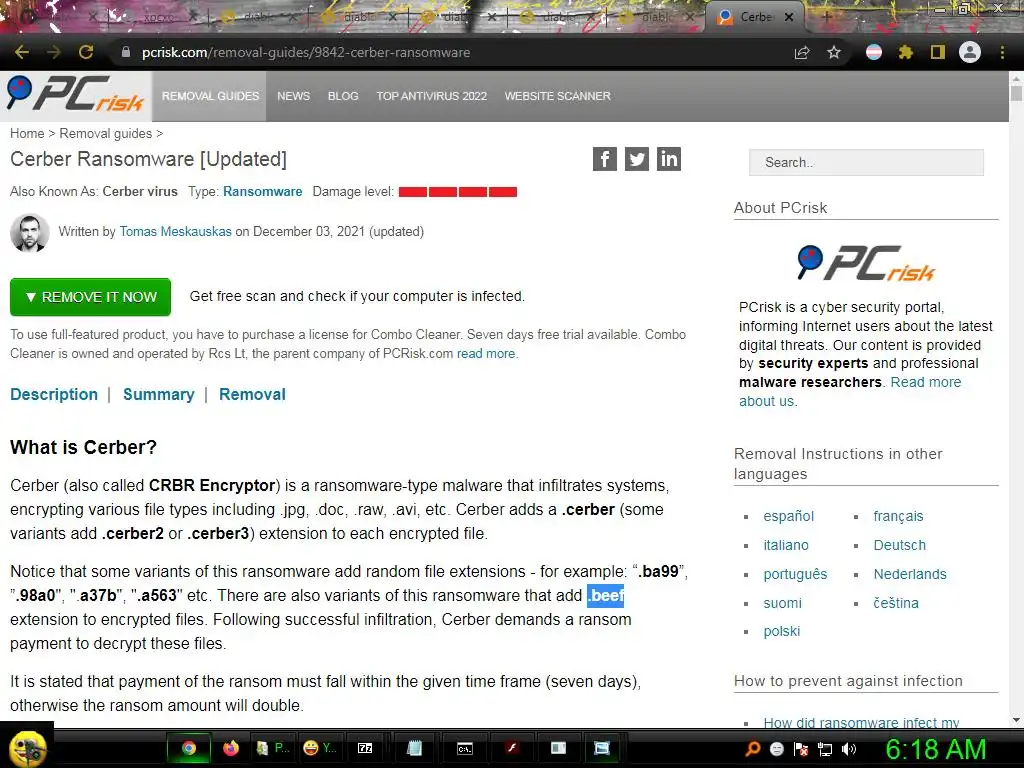
Task: Switch instructions to suomi
Action: [x=782, y=603]
